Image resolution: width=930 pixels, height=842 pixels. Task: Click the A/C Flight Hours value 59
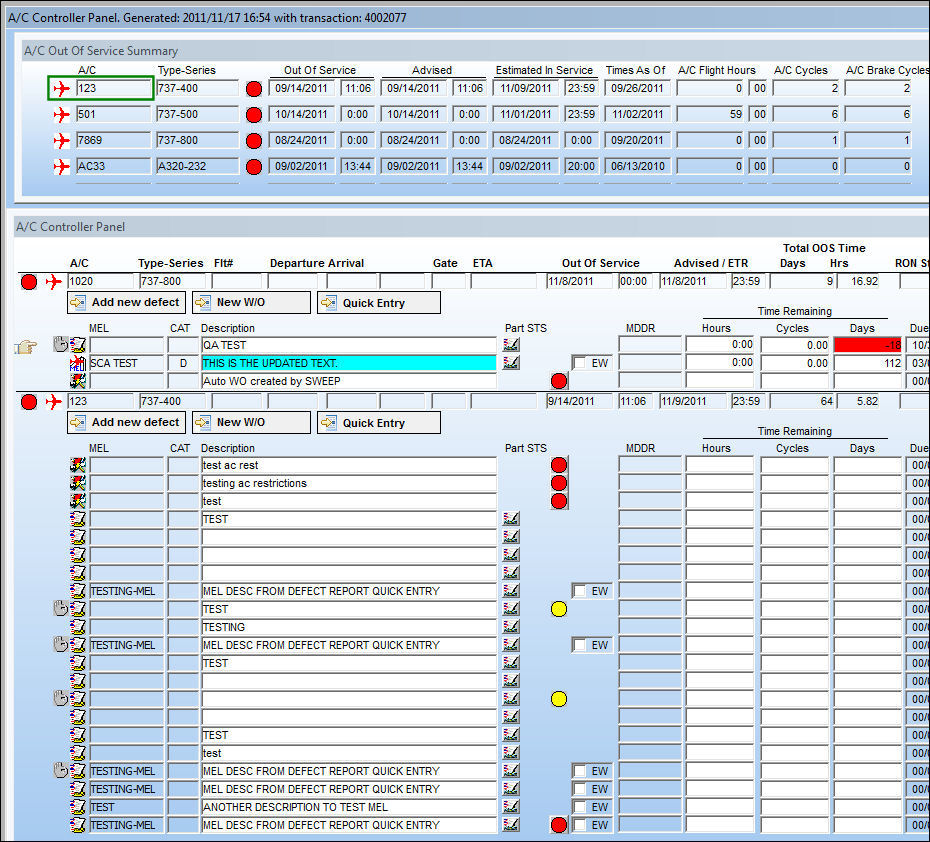coord(710,114)
